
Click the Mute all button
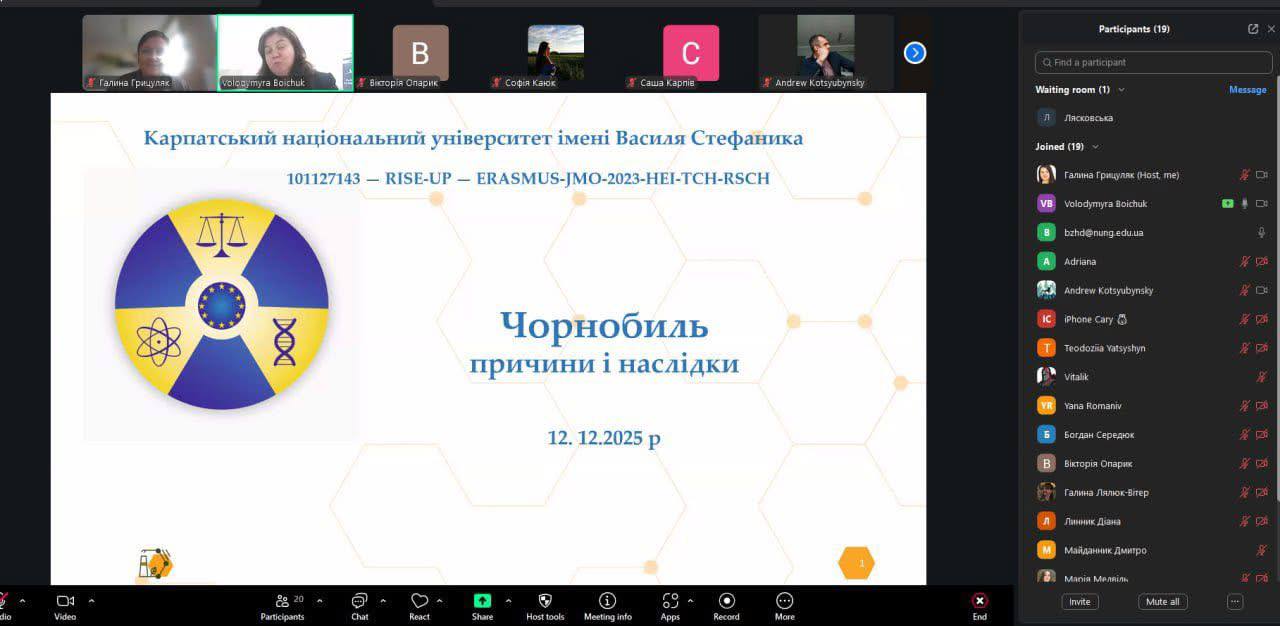[1162, 602]
